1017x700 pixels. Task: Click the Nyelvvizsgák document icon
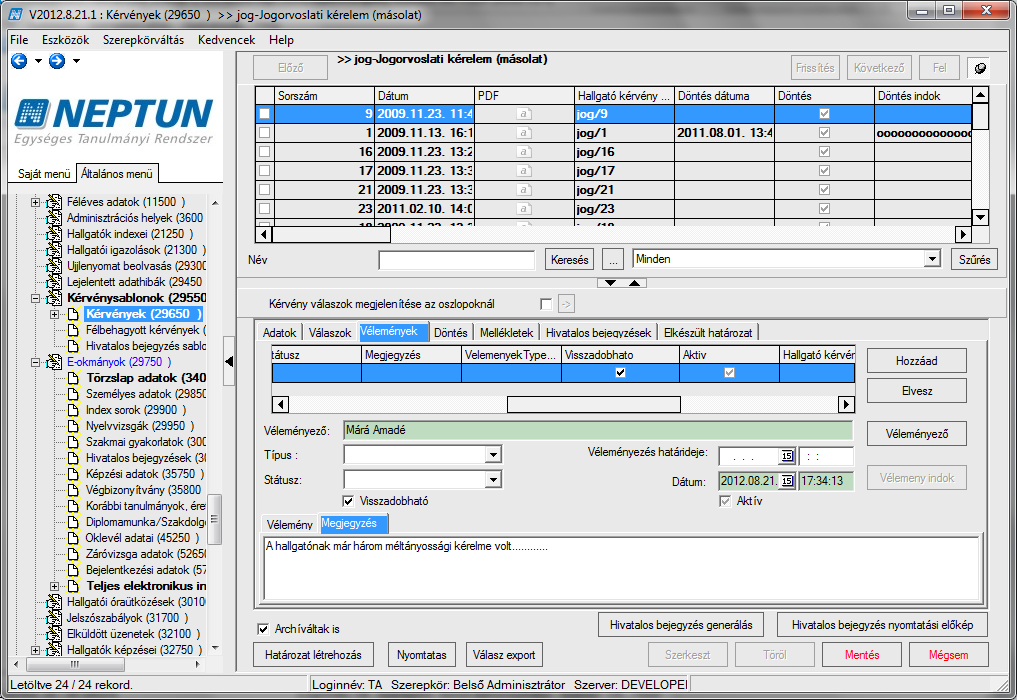pyautogui.click(x=74, y=426)
